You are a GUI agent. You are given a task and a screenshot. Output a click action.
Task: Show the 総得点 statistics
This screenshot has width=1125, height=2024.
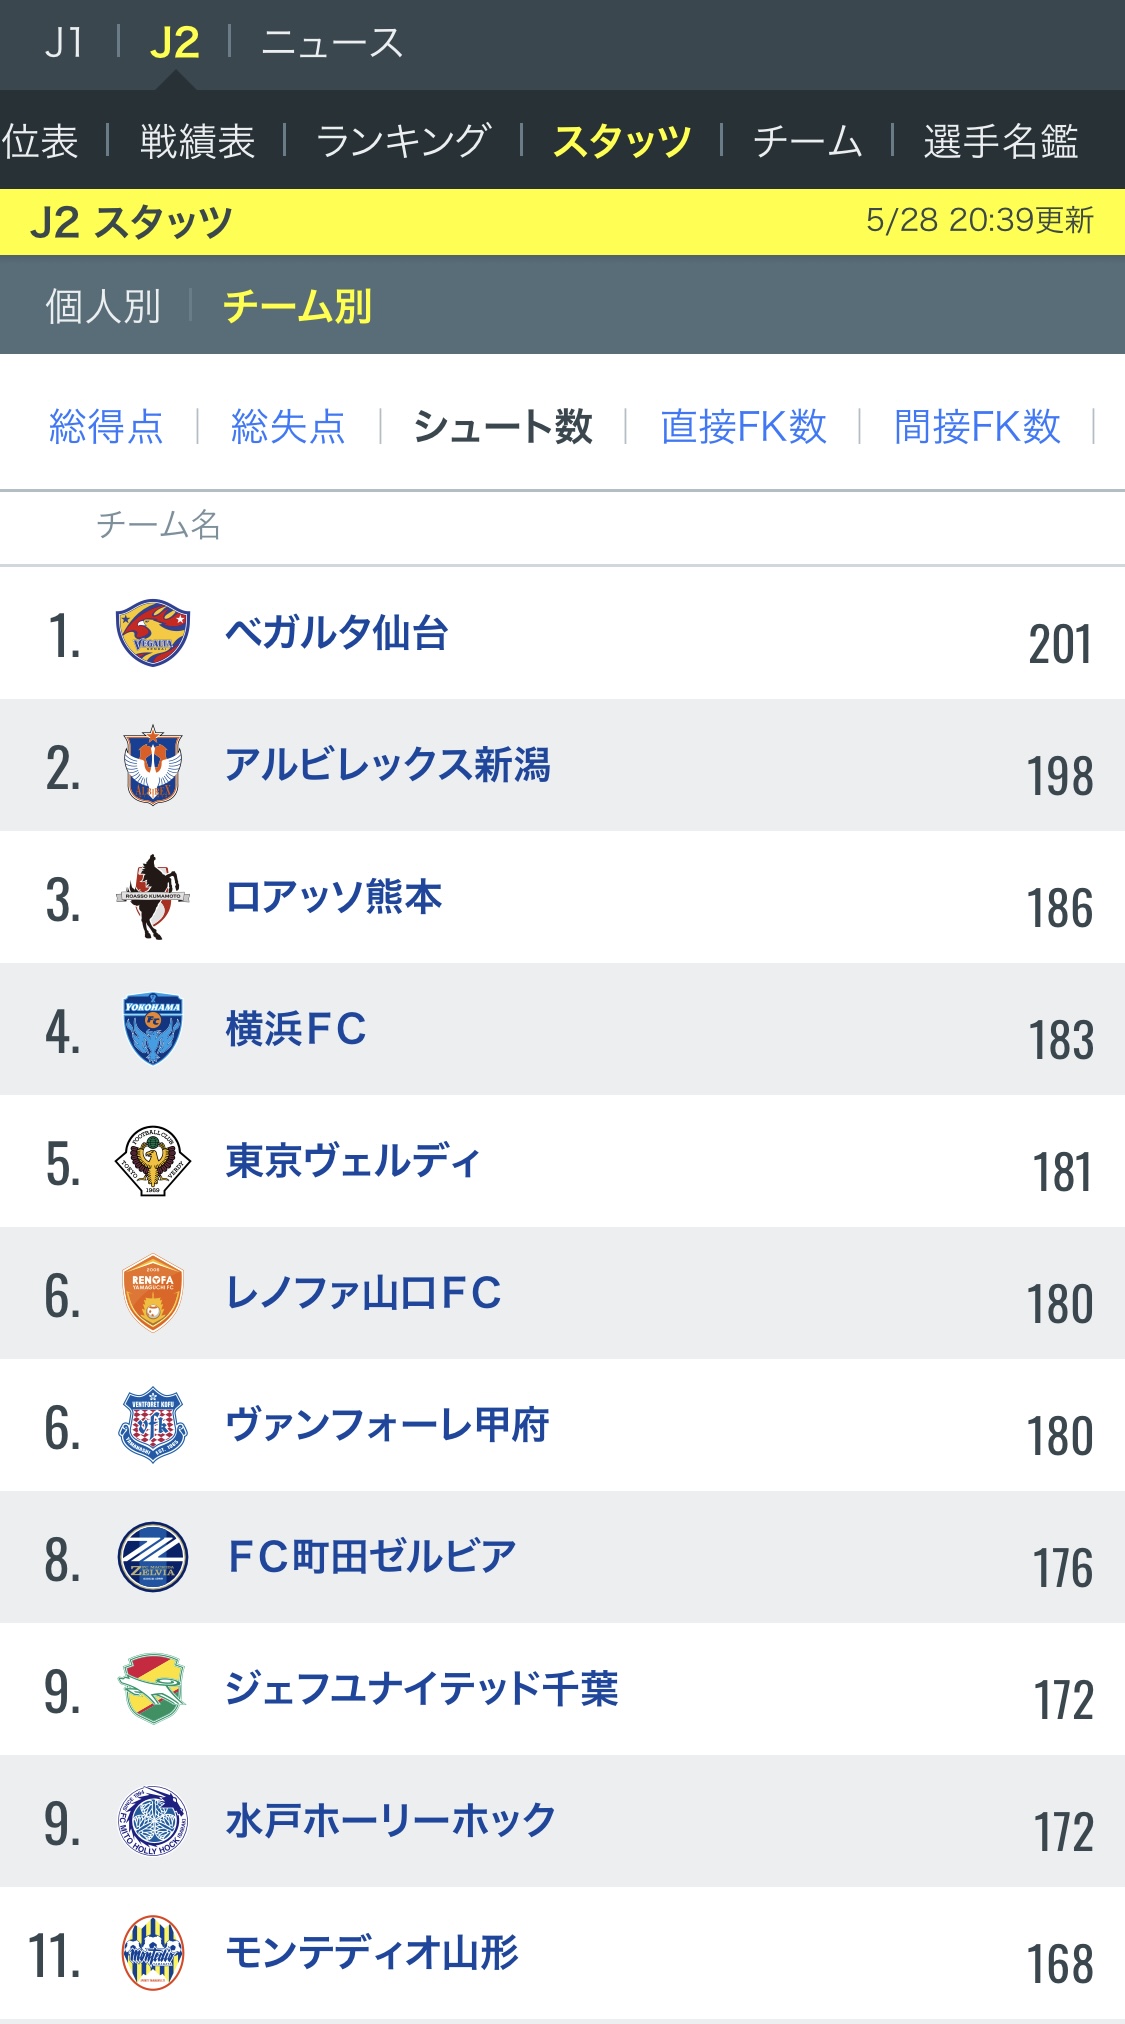(106, 427)
